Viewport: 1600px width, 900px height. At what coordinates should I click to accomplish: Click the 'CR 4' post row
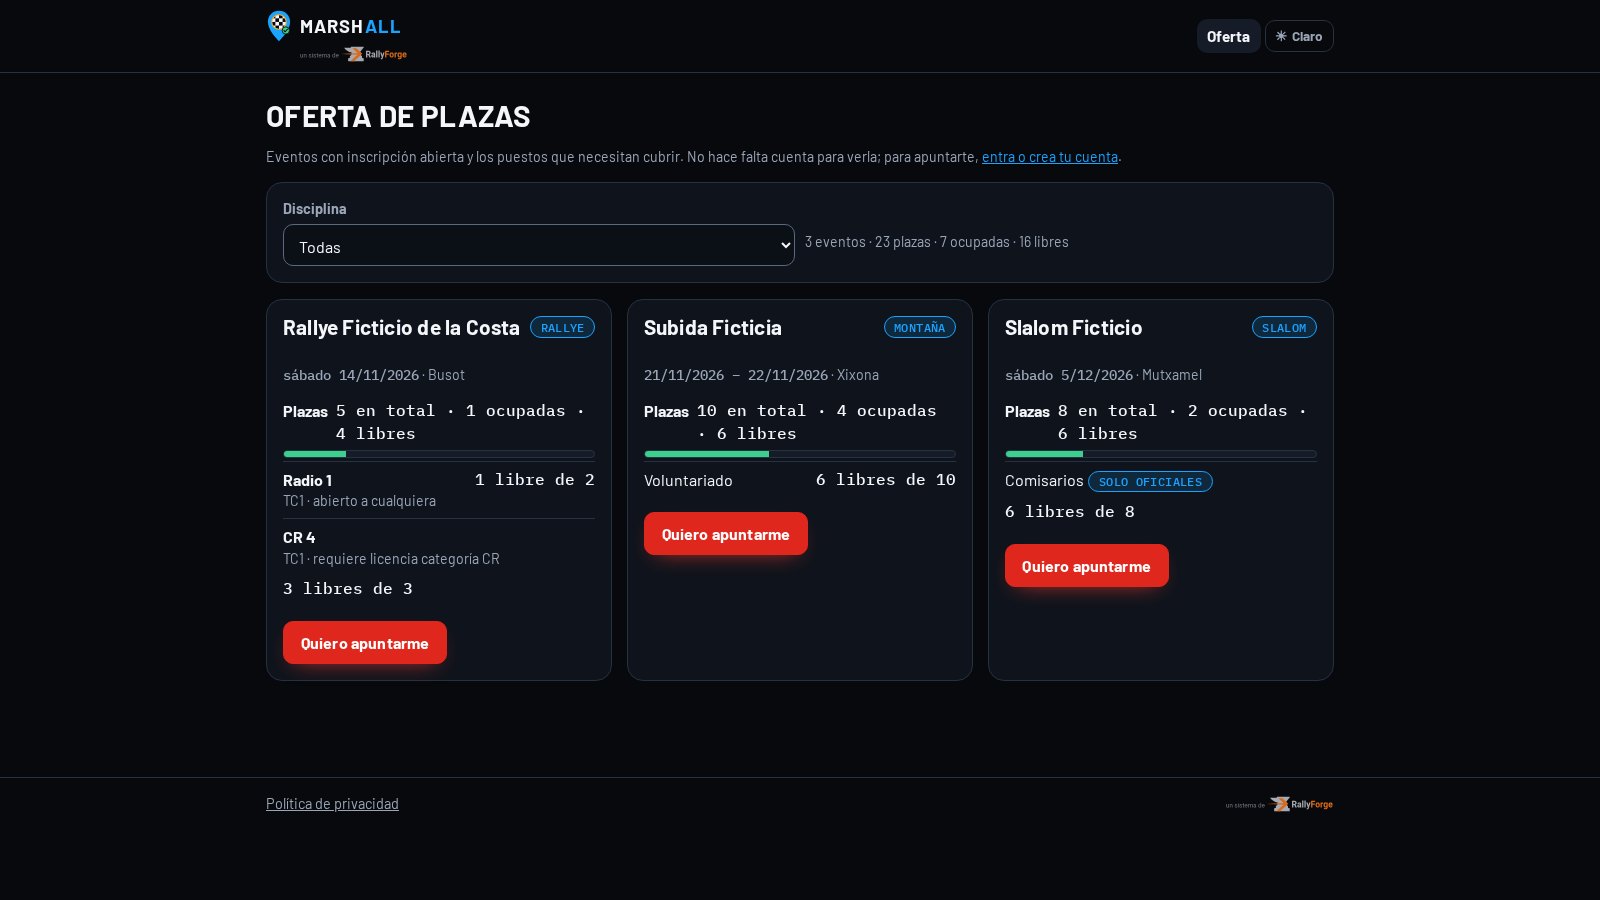coord(439,564)
